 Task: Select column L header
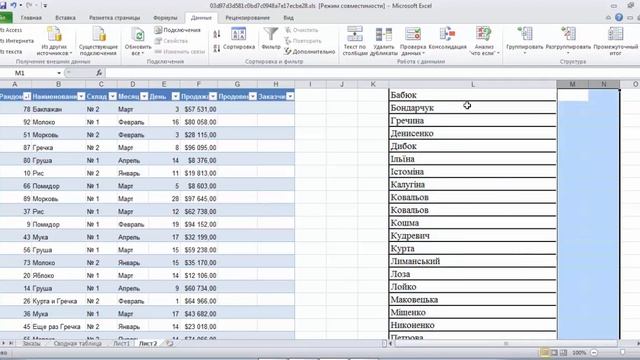[473, 84]
